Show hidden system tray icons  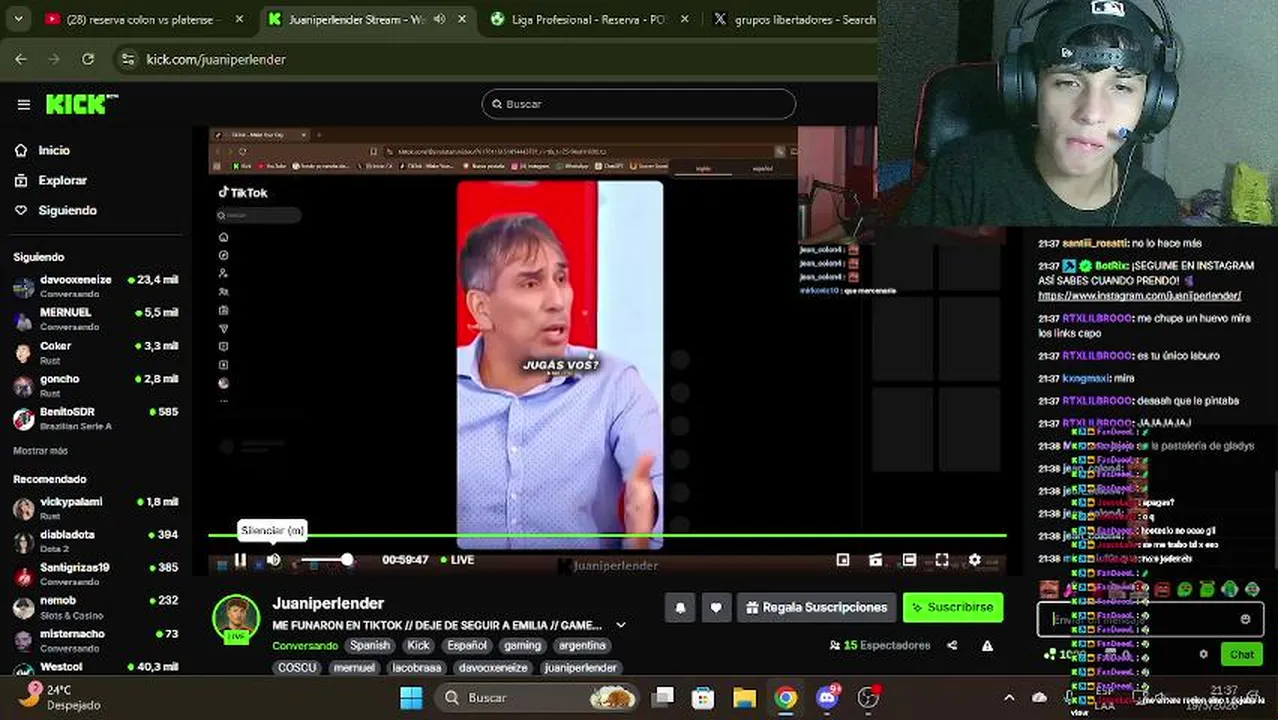tap(1009, 697)
